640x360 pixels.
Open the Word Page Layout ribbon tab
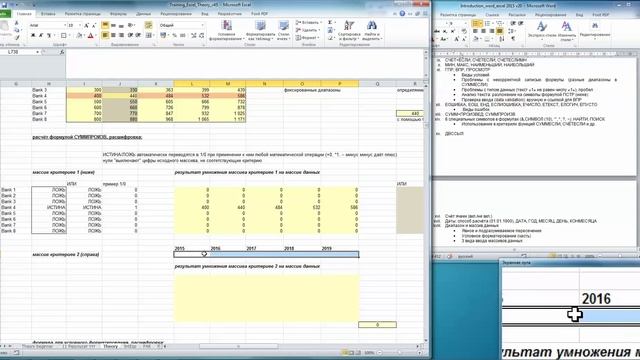[x=458, y=15]
